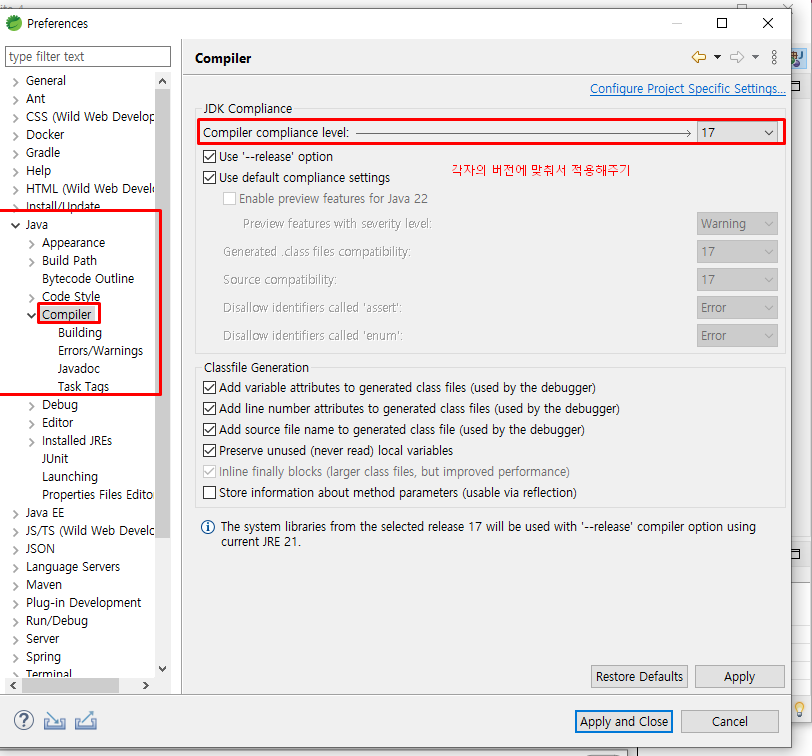
Task: Click the info icon beside release message
Action: coord(208,527)
